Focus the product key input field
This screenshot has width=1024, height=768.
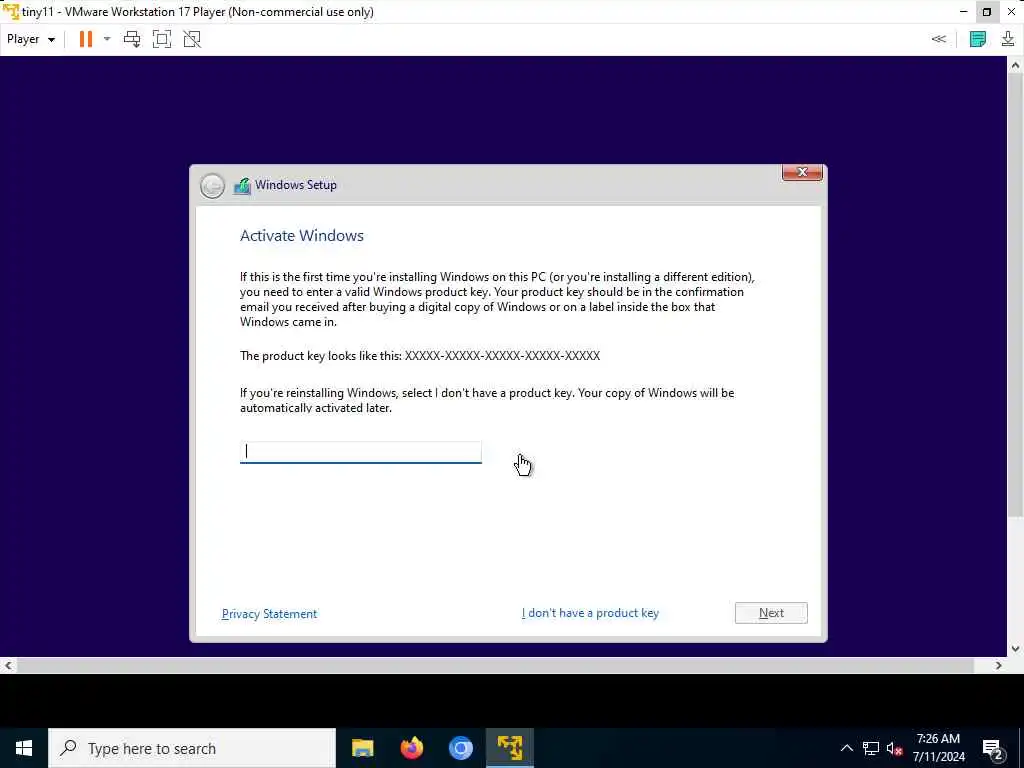[360, 452]
